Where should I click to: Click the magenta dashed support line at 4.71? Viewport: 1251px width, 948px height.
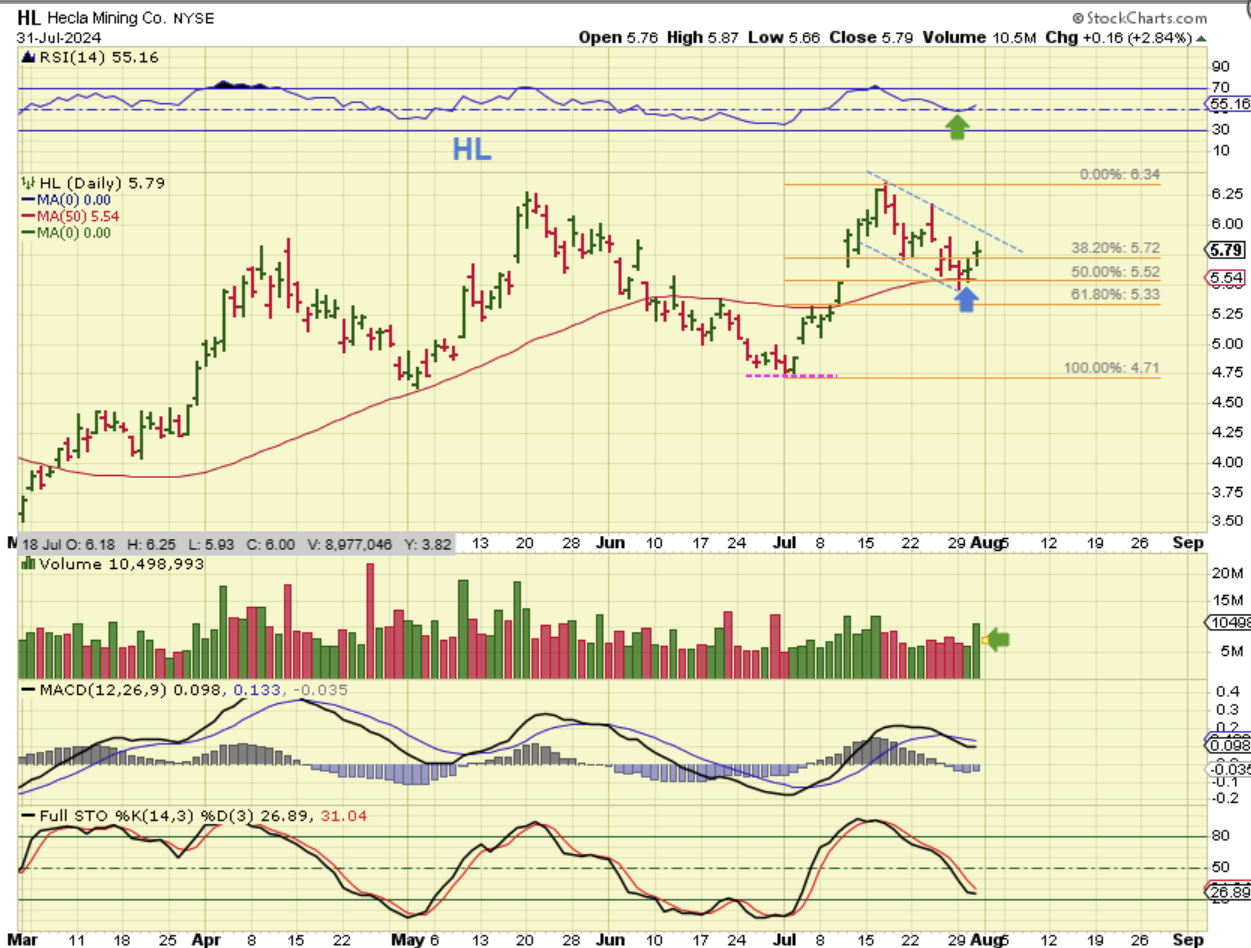790,376
